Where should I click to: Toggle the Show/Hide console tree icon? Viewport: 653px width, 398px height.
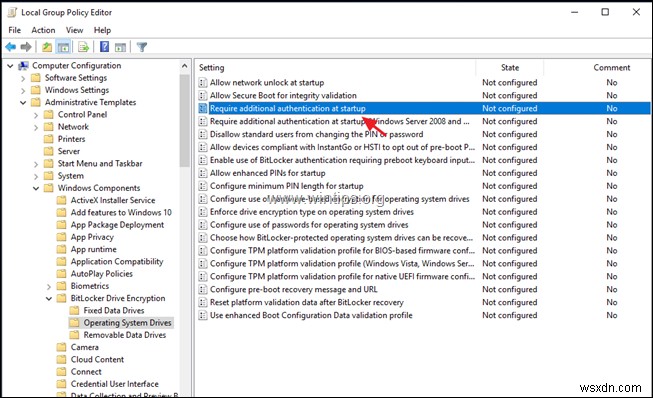tap(63, 47)
